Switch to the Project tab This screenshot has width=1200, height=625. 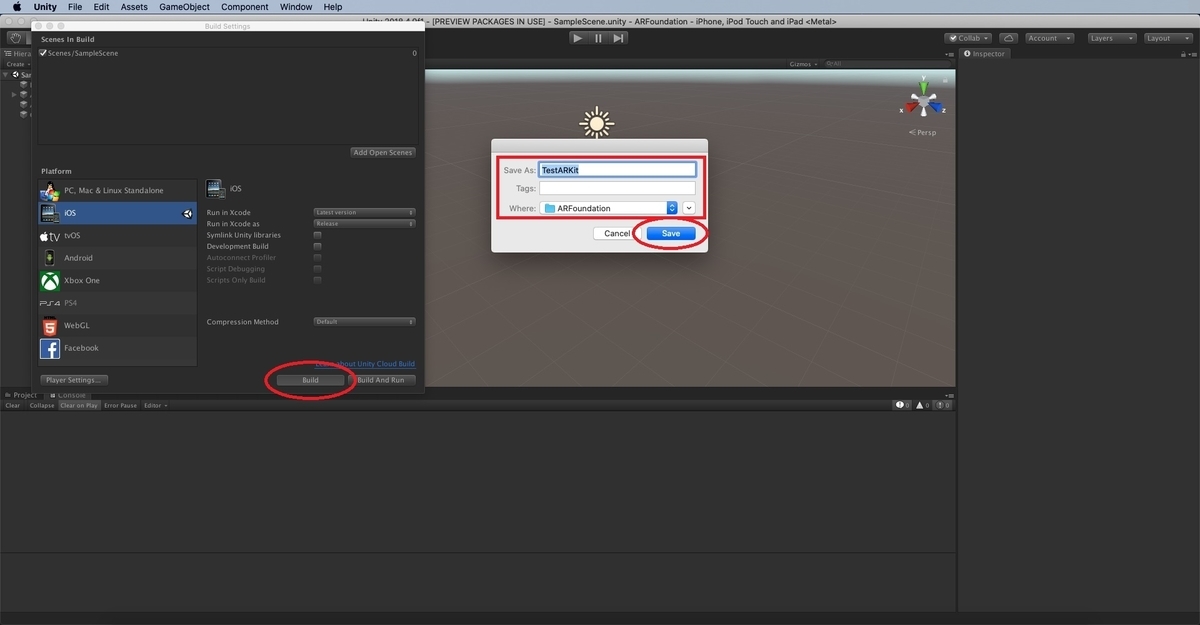[x=21, y=395]
